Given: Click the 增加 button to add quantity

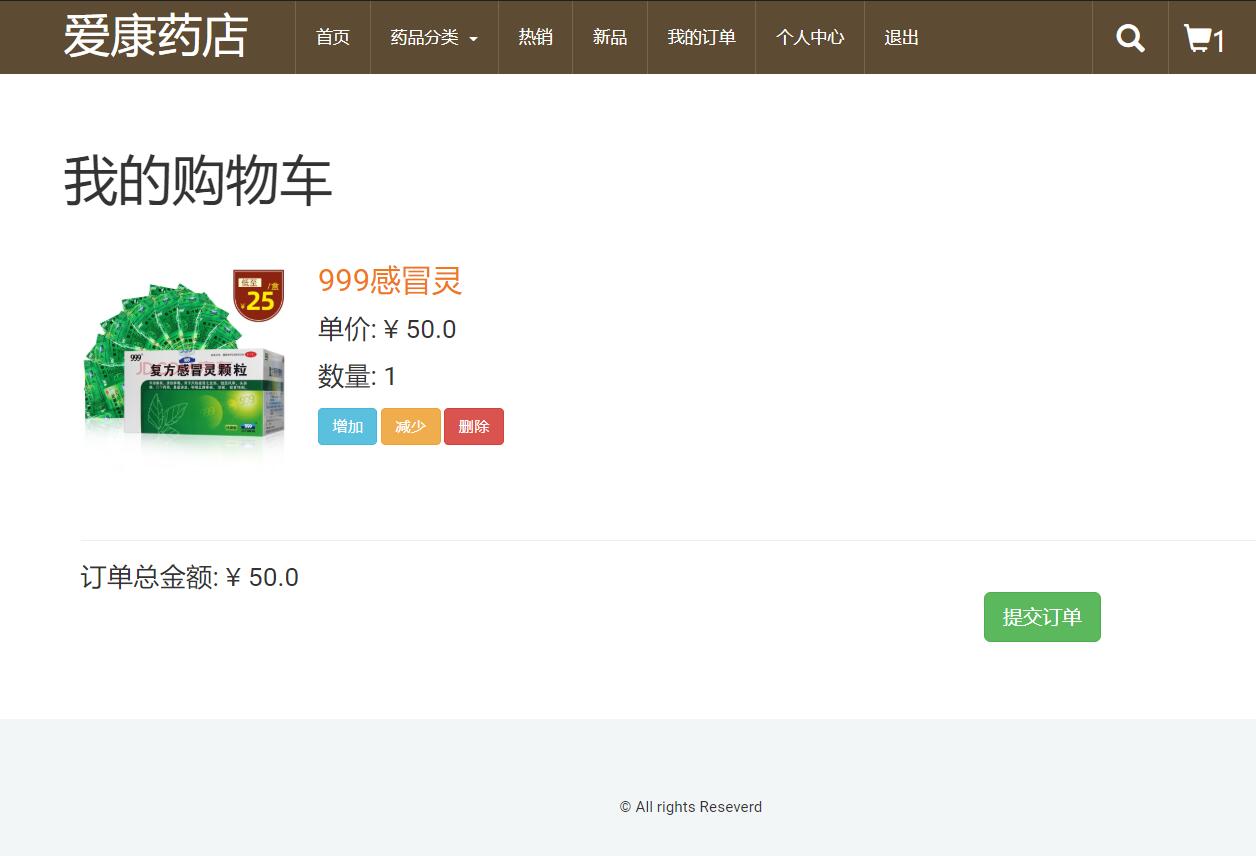Looking at the screenshot, I should point(347,426).
